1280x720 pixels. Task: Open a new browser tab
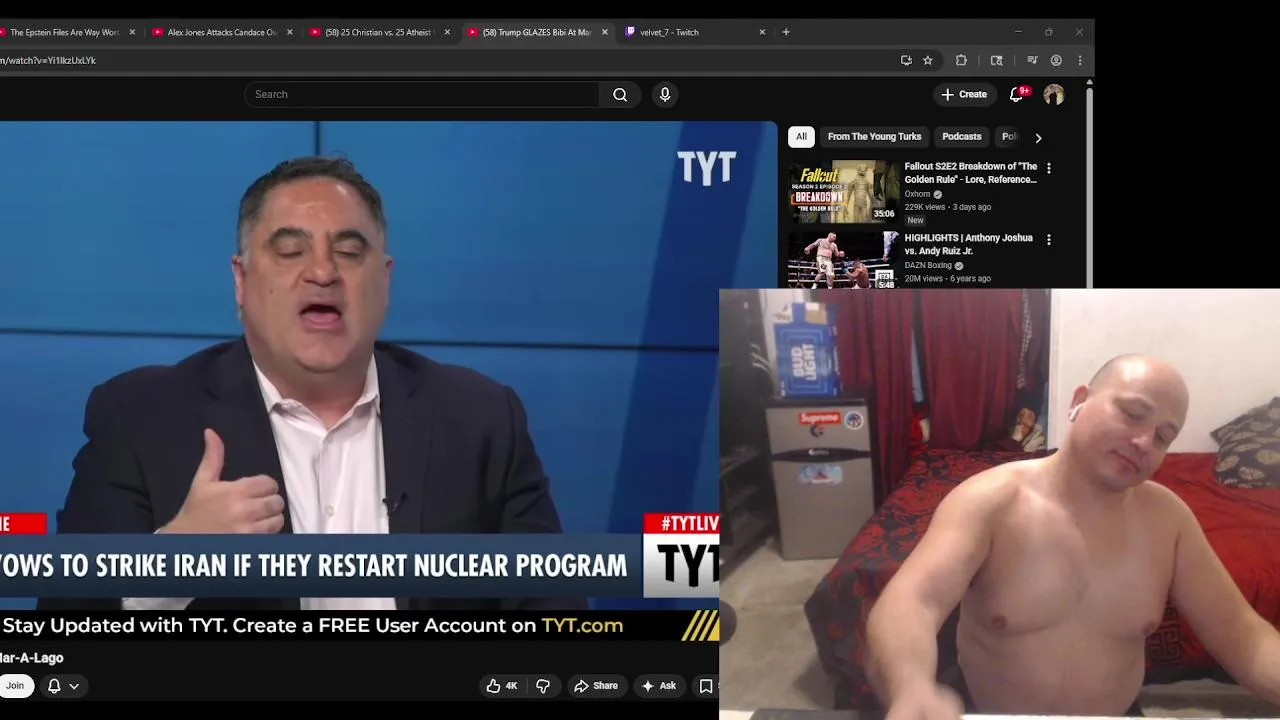coord(786,32)
